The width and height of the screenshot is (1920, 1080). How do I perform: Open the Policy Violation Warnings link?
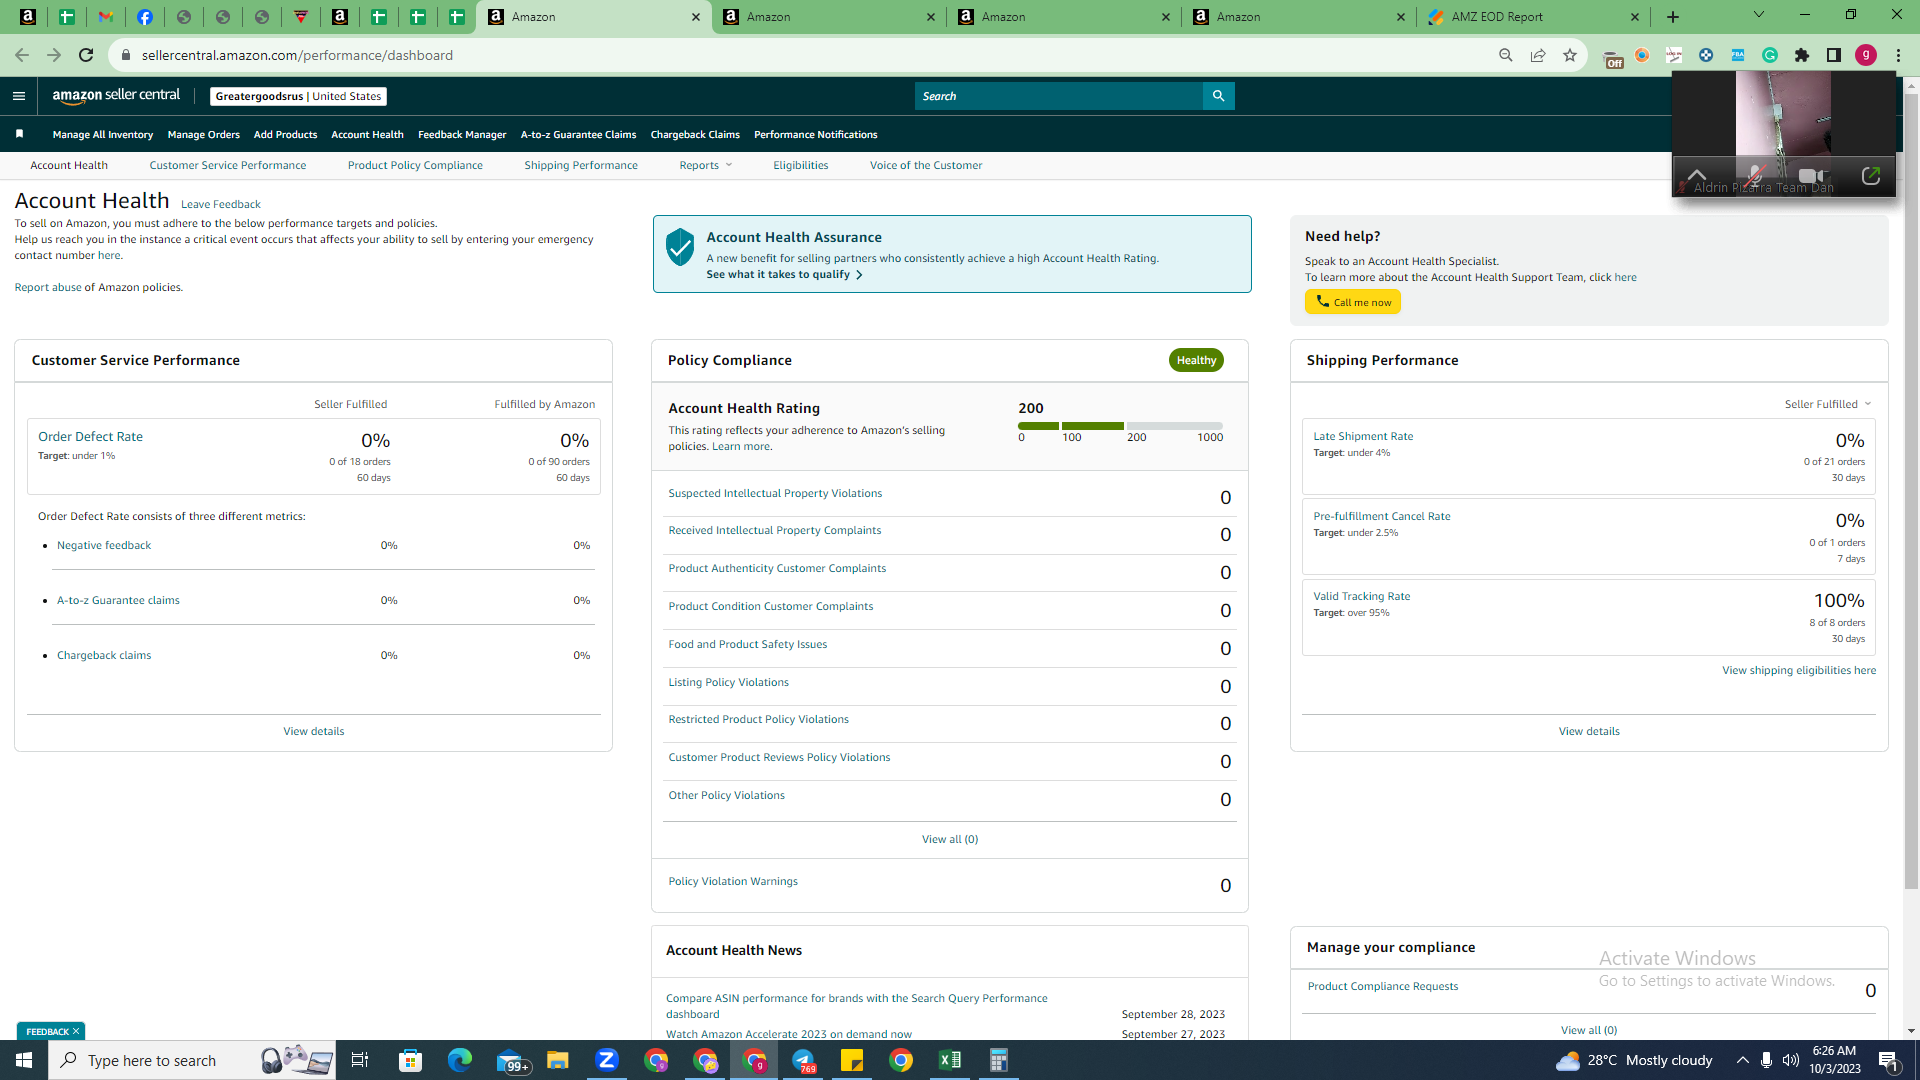(733, 881)
